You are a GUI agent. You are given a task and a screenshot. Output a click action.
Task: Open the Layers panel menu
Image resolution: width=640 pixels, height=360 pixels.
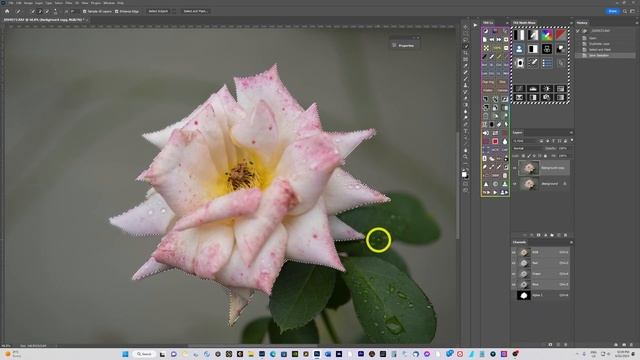pyautogui.click(x=571, y=133)
